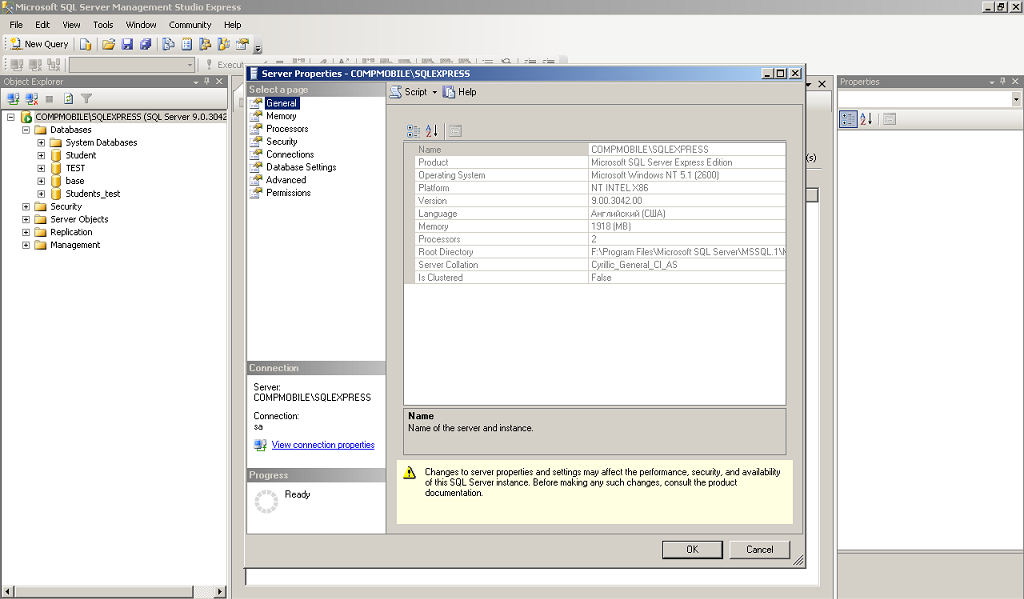Screen dimensions: 1024x599
Task: Select the Connections page
Action: point(290,155)
